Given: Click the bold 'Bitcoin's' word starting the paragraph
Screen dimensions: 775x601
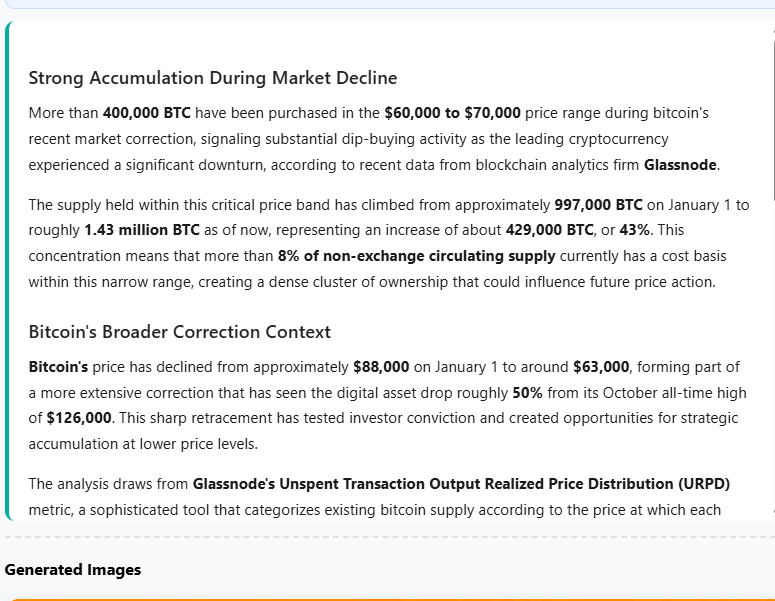Looking at the screenshot, I should [x=58, y=367].
